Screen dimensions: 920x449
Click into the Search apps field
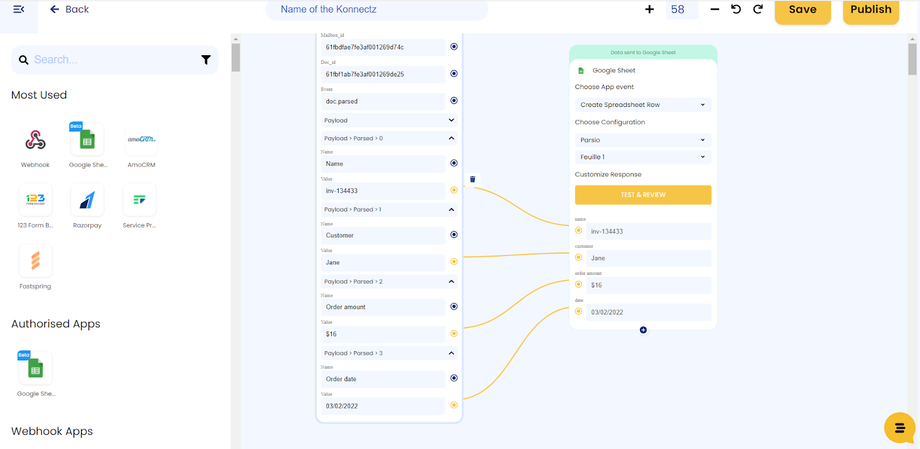[110, 60]
